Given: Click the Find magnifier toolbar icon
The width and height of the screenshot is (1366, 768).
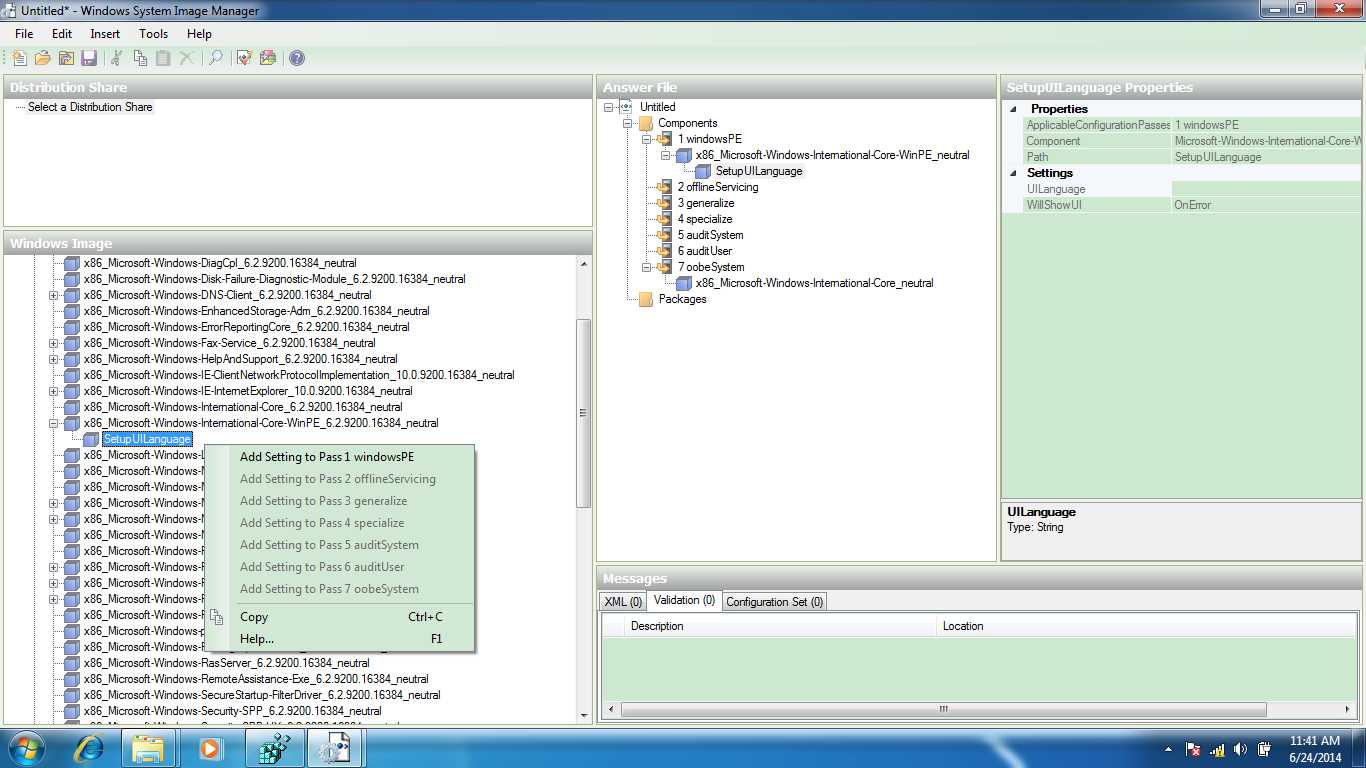Looking at the screenshot, I should 215,58.
